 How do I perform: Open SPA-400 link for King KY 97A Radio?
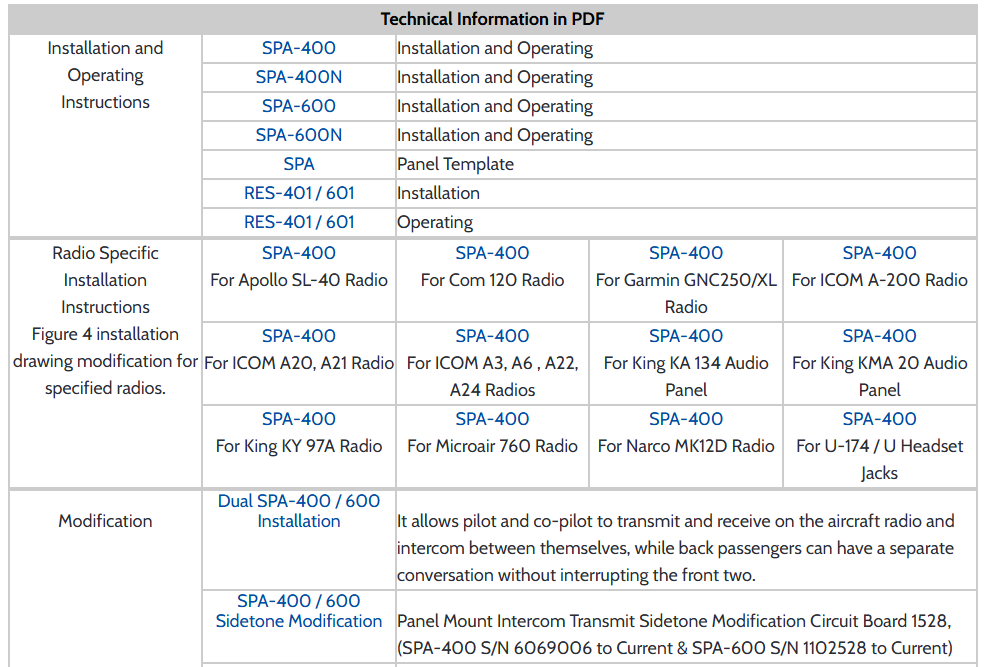[298, 419]
